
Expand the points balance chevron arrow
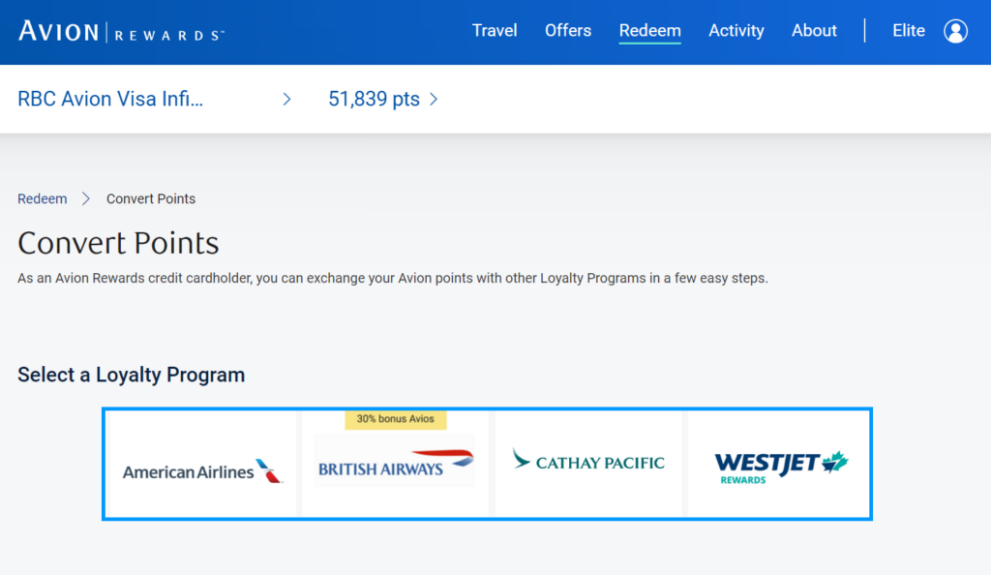coord(434,99)
